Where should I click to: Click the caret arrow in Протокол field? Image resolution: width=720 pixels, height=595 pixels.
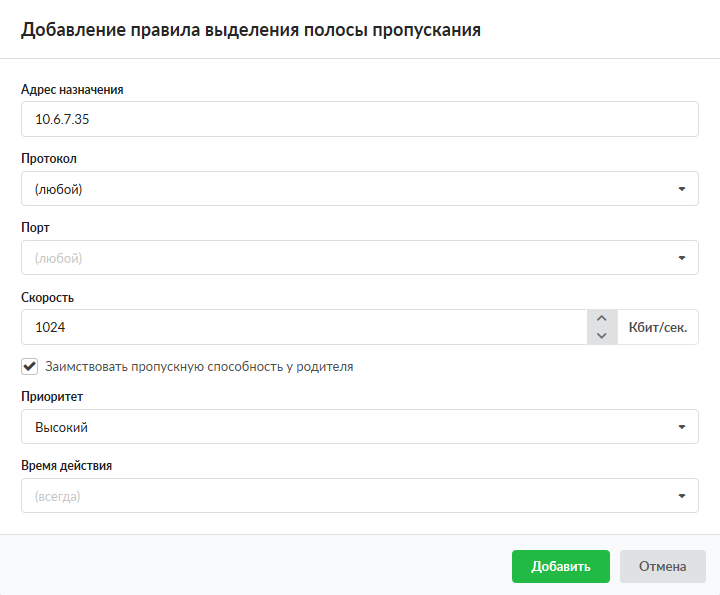(x=681, y=189)
